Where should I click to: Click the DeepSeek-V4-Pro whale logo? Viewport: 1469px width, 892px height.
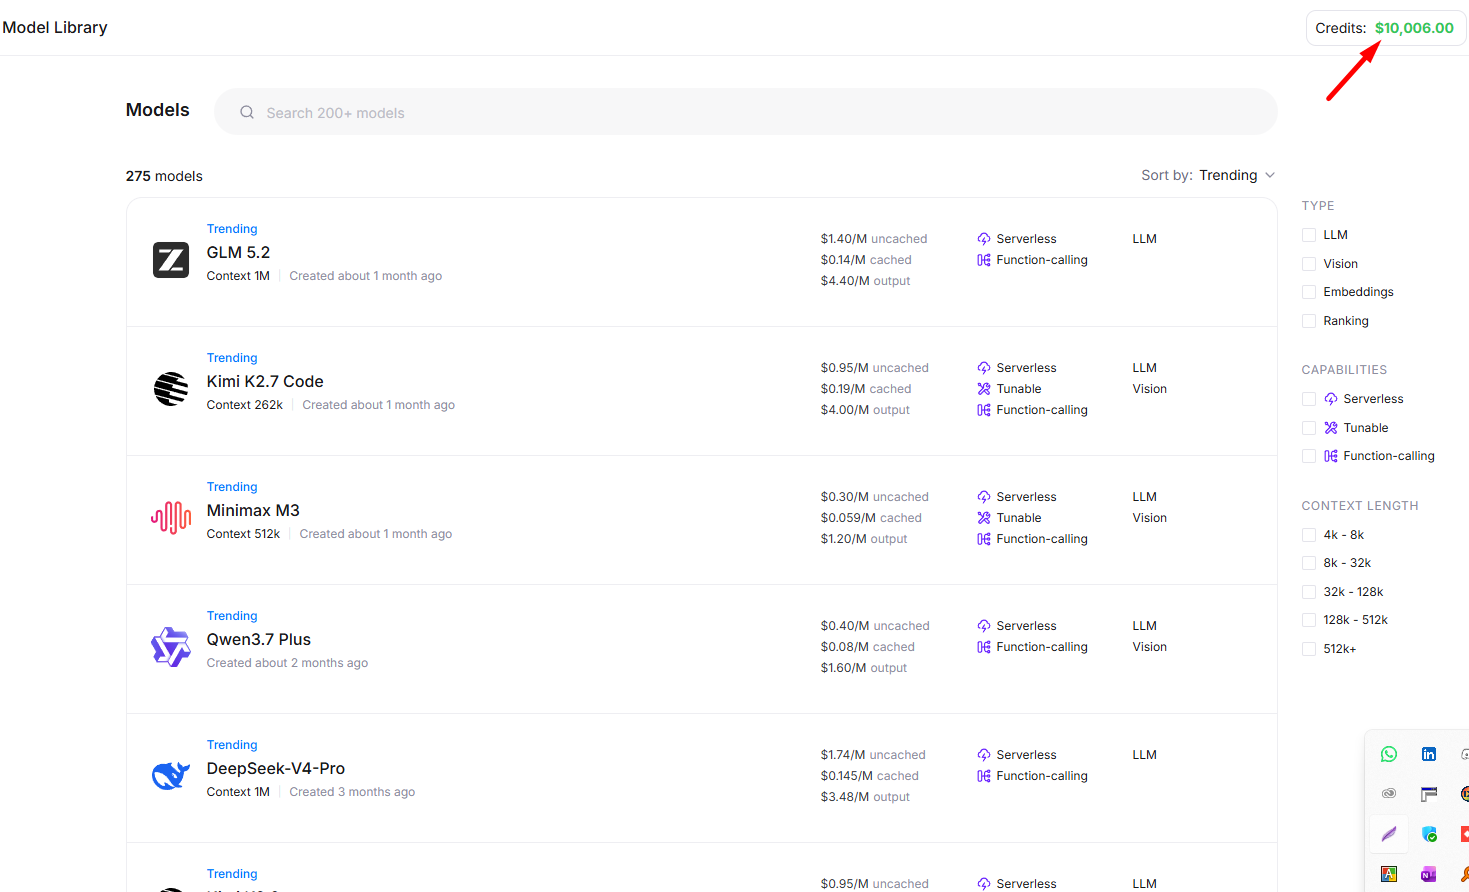tap(171, 776)
